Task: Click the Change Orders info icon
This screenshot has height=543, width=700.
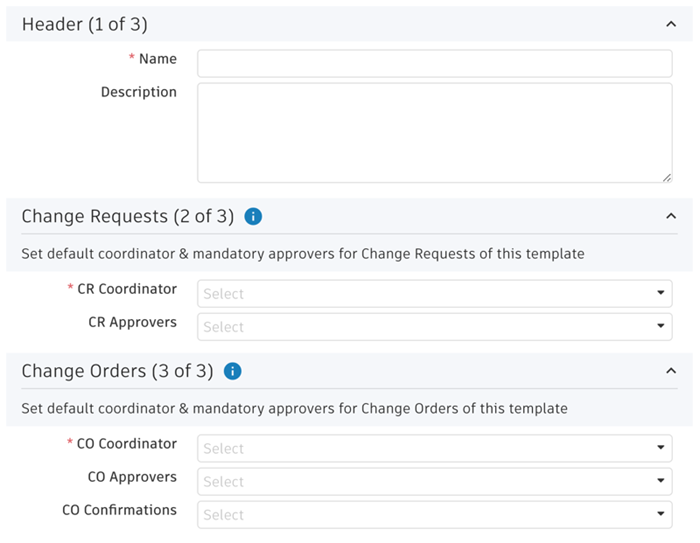Action: point(233,371)
